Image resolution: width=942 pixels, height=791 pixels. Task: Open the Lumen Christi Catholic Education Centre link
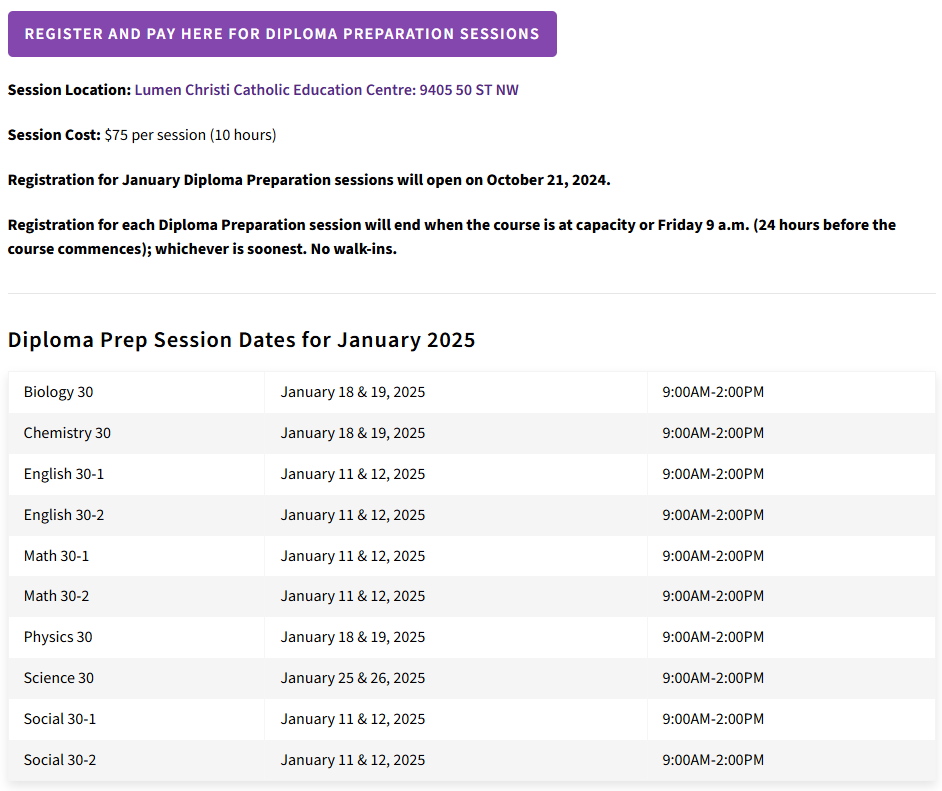pos(326,90)
